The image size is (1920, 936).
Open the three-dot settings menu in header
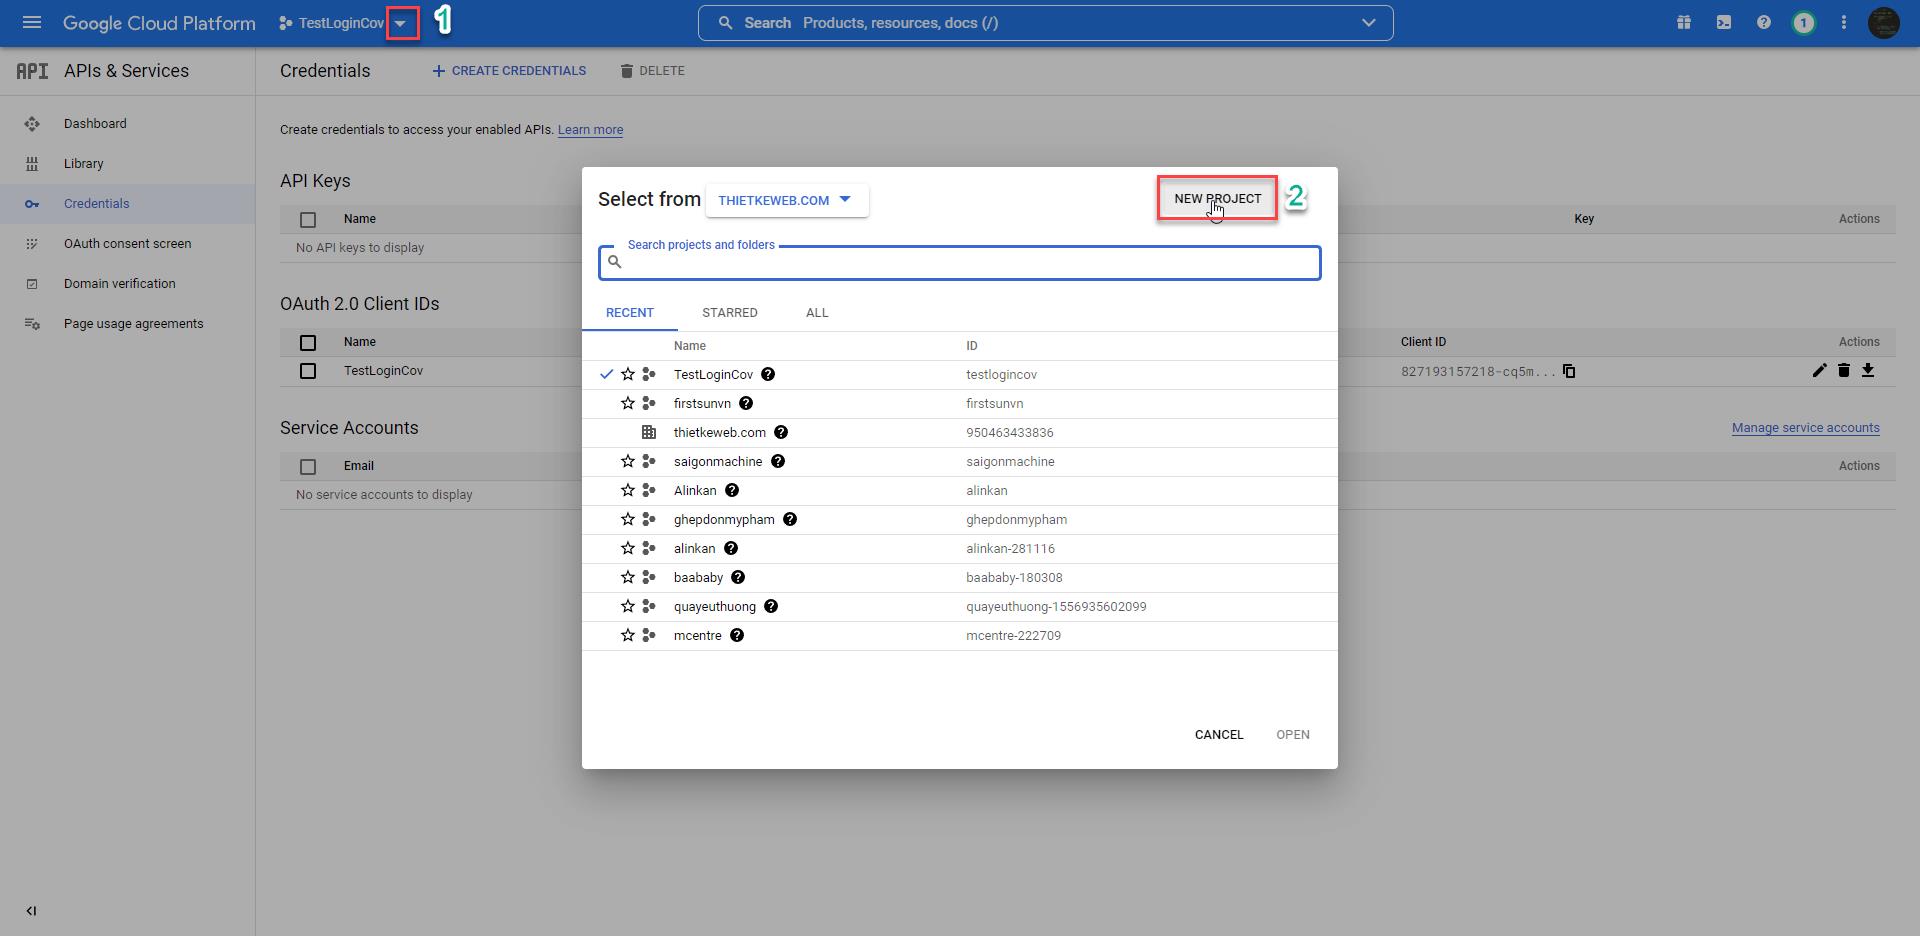point(1844,22)
